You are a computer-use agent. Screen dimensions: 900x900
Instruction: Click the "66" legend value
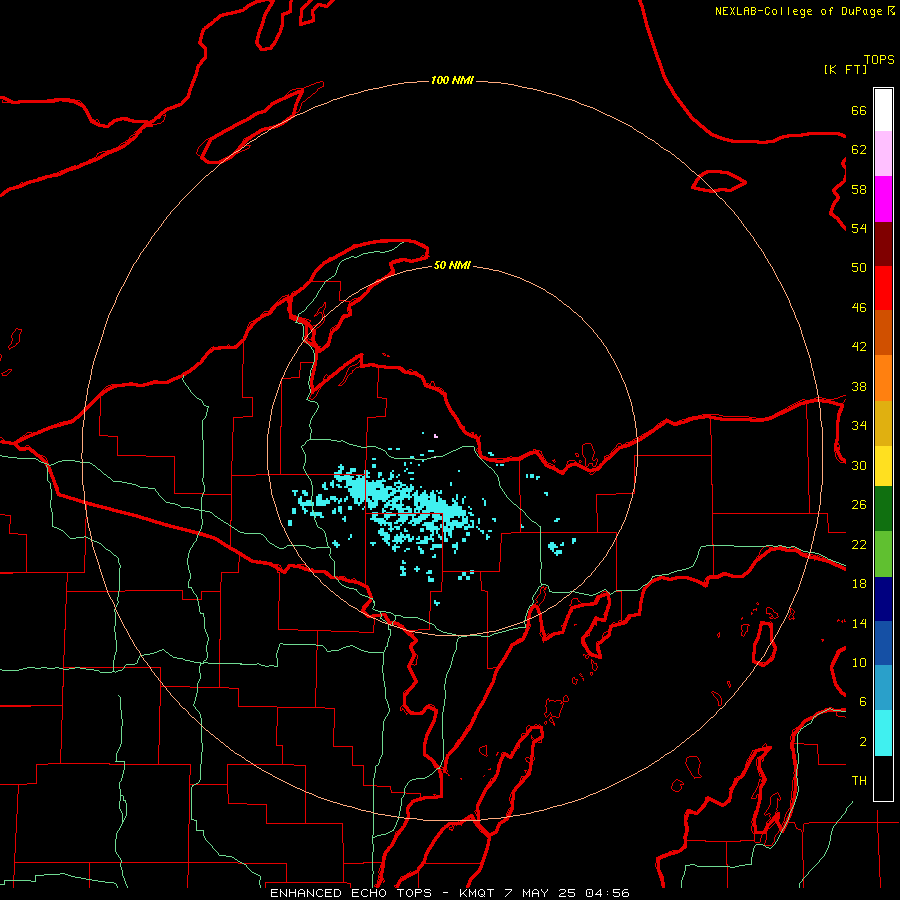coord(859,110)
